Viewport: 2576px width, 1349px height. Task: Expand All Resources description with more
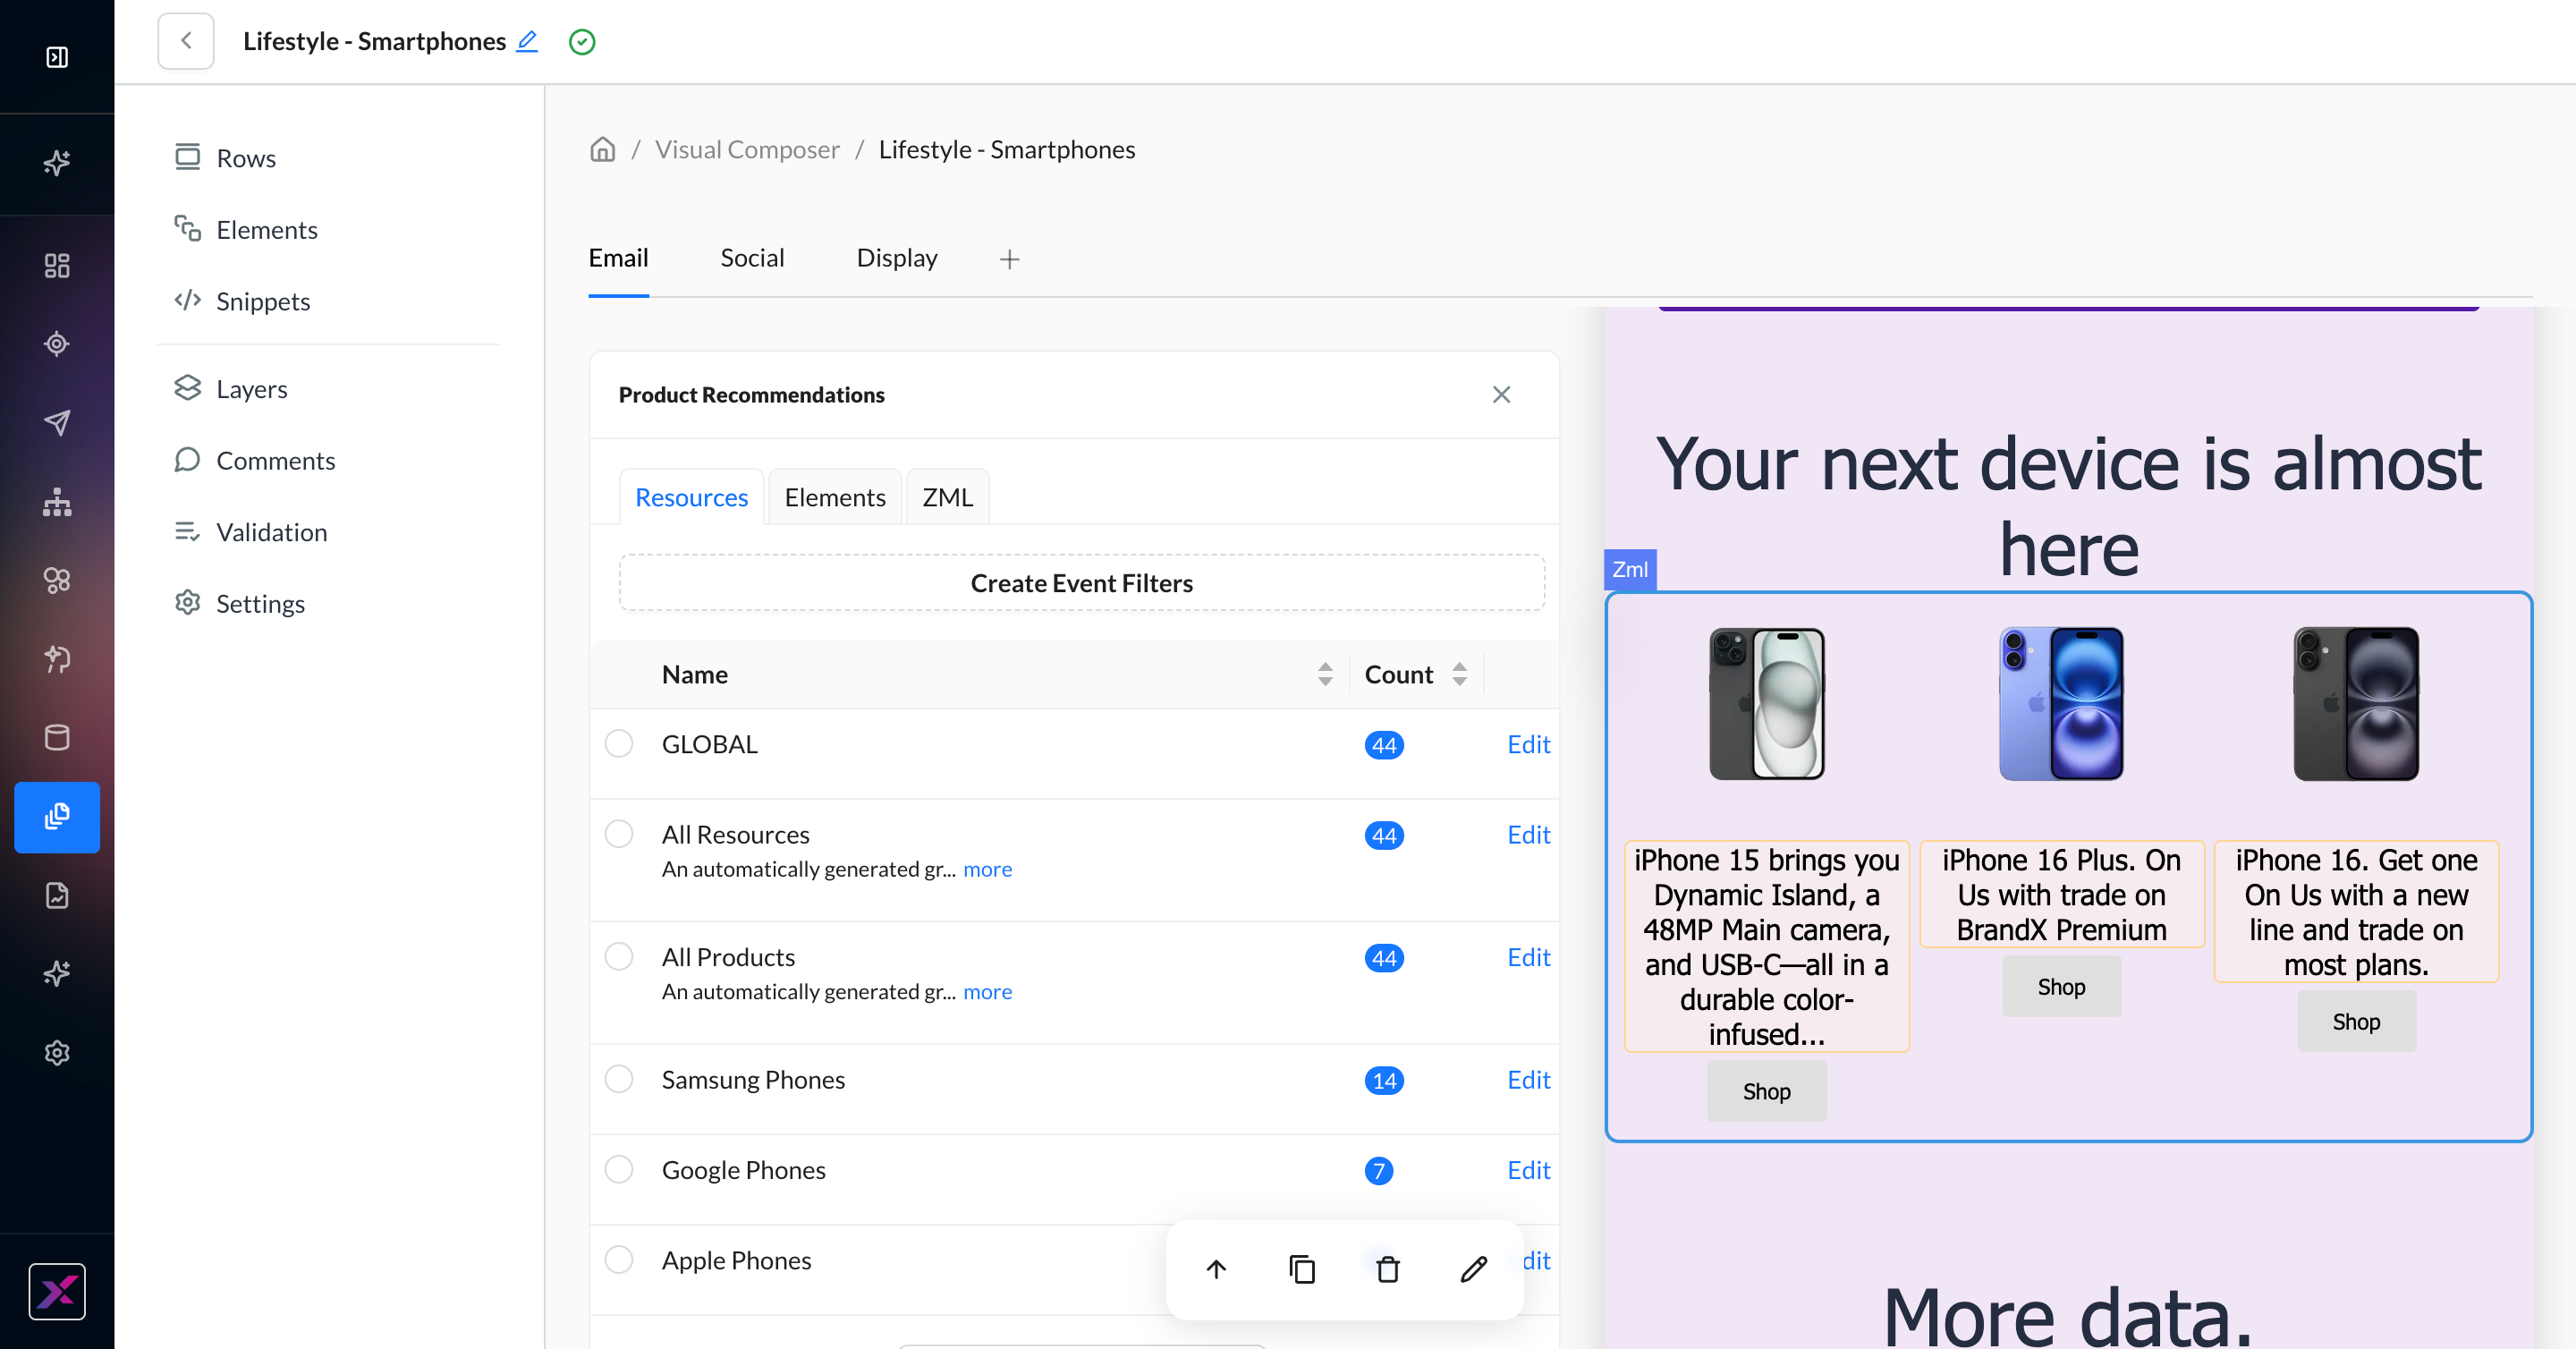pos(987,870)
